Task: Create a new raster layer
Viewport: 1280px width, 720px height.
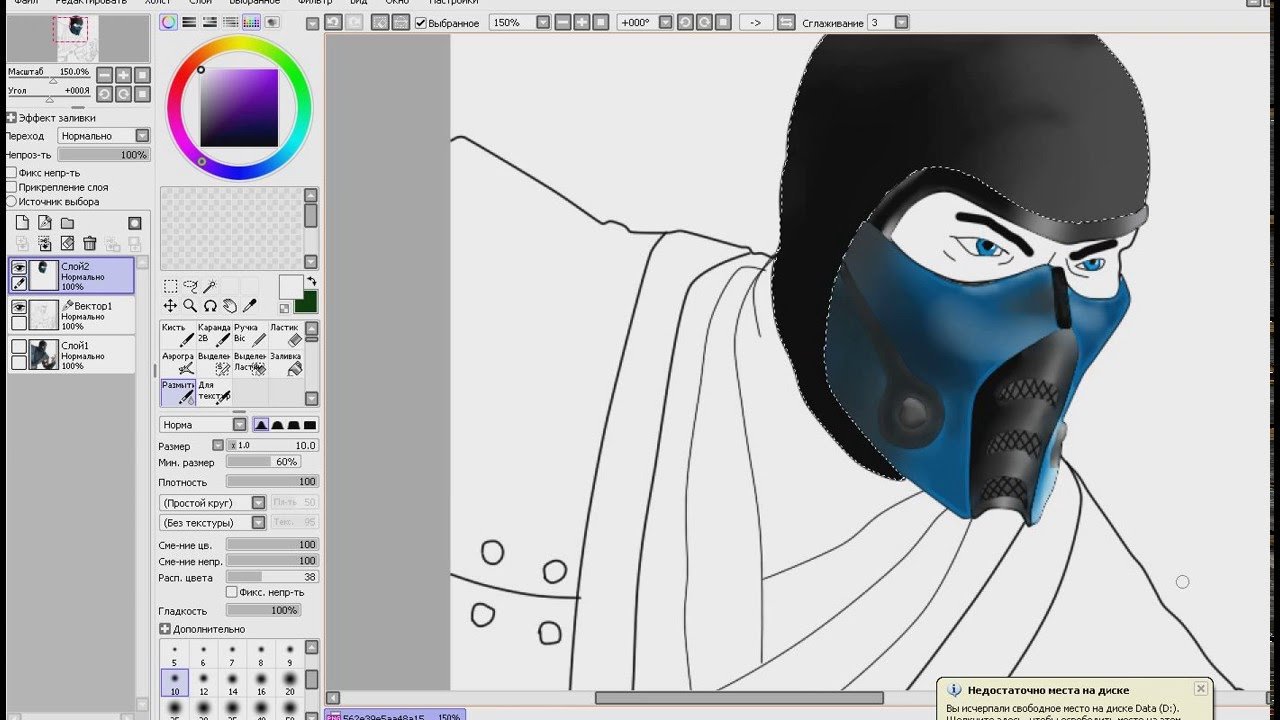Action: (x=22, y=223)
